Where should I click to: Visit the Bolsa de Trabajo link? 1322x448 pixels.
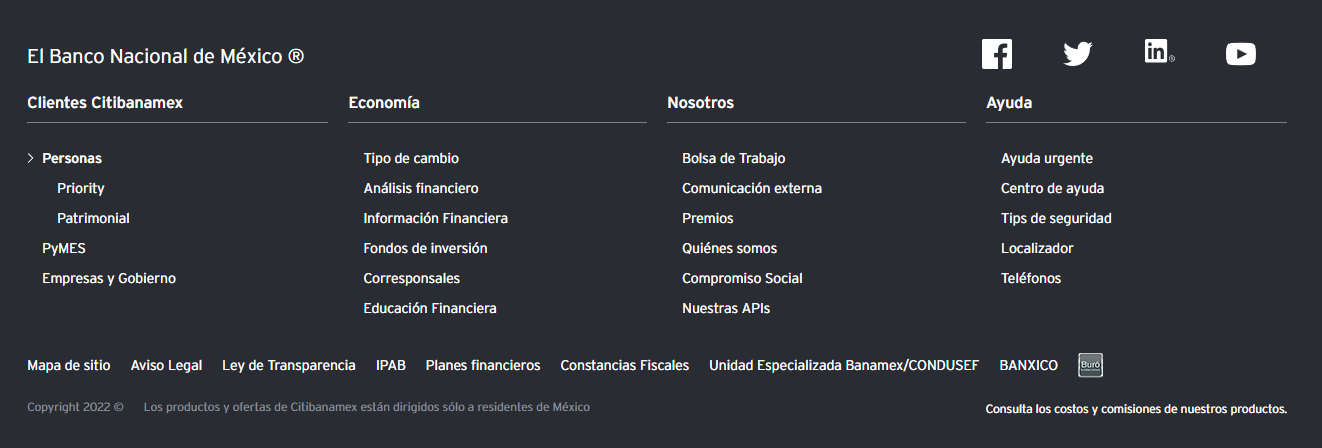[734, 158]
